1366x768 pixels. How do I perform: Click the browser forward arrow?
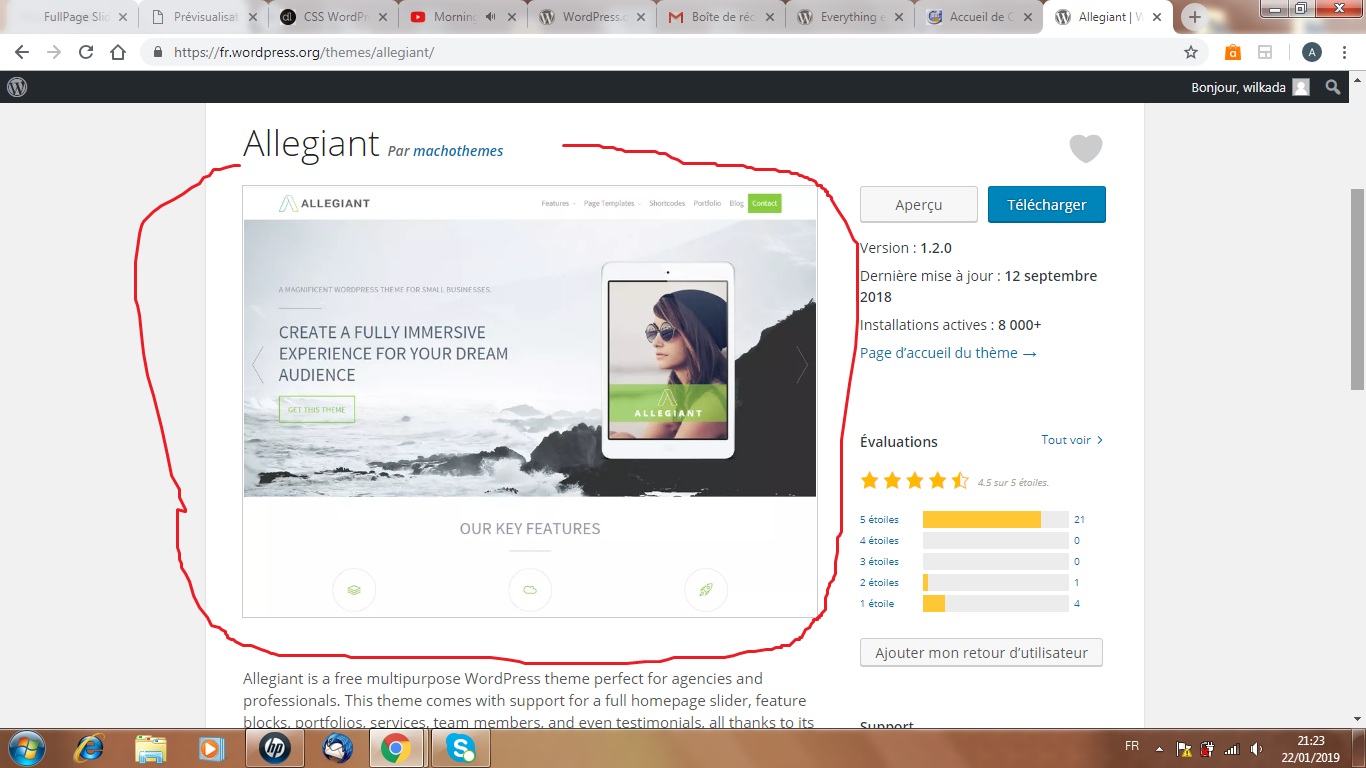tap(54, 52)
